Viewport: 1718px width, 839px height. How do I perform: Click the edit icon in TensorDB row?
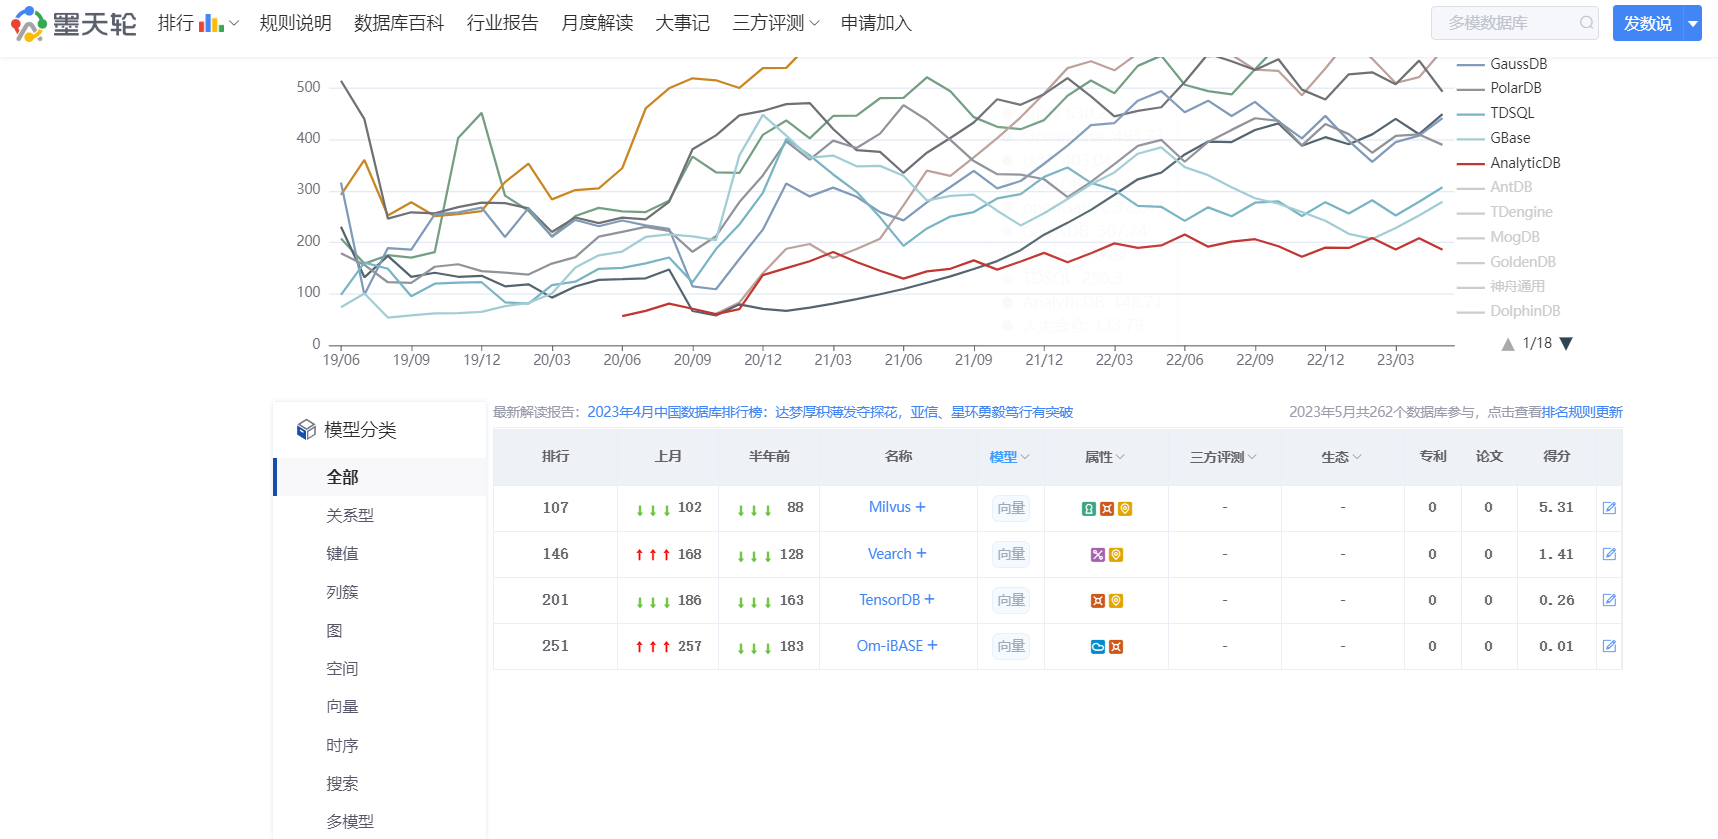tap(1609, 600)
